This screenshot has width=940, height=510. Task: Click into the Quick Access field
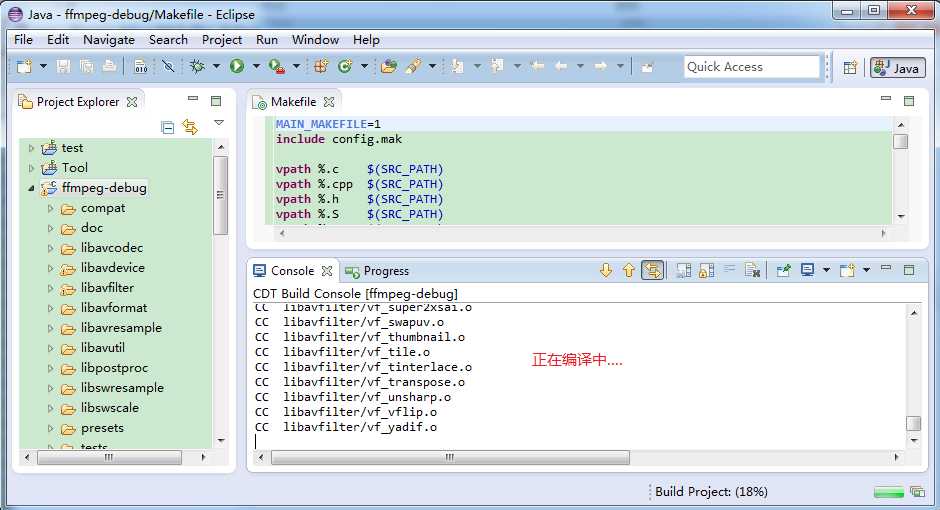(752, 67)
